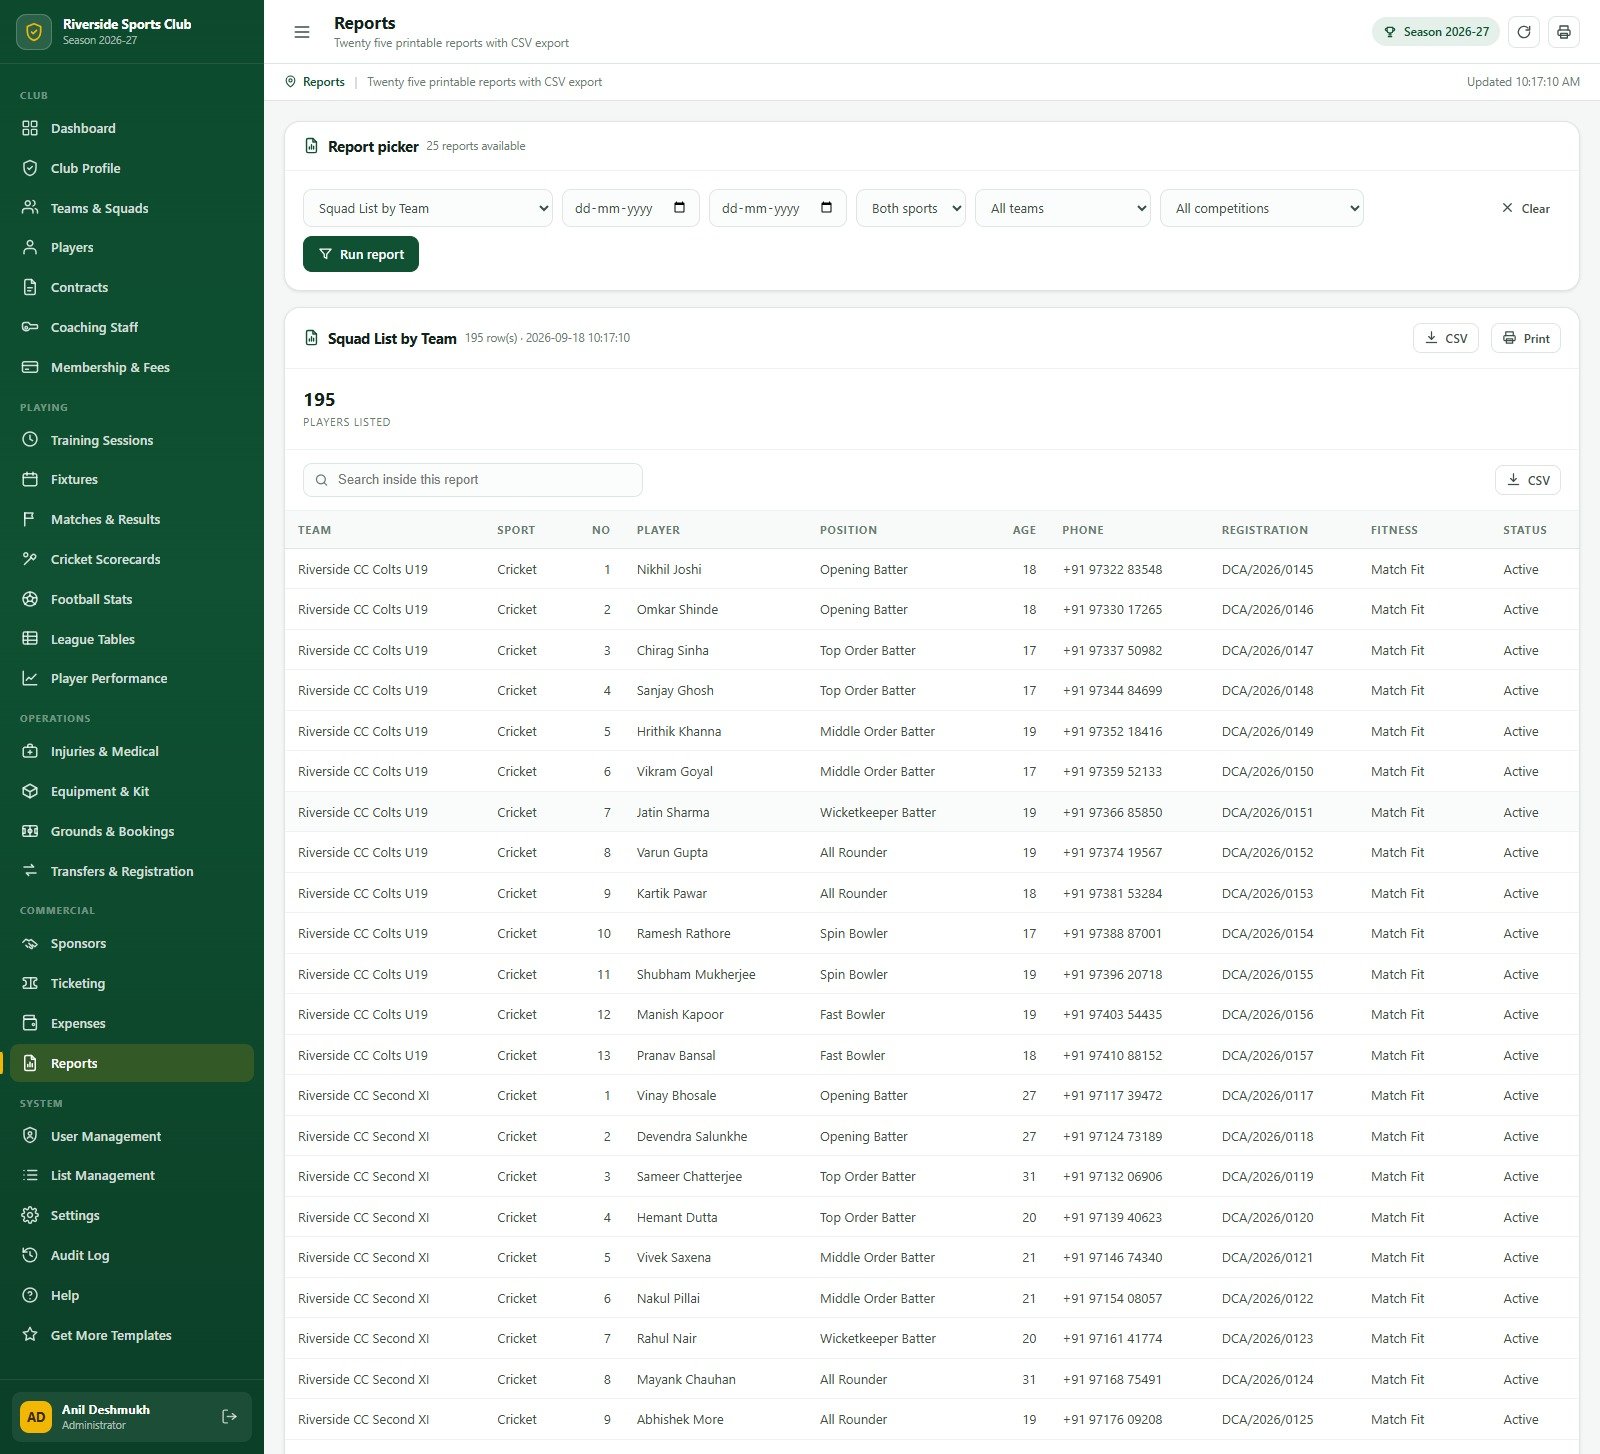1600x1454 pixels.
Task: Select the active Reports sidebar item
Action: (132, 1063)
